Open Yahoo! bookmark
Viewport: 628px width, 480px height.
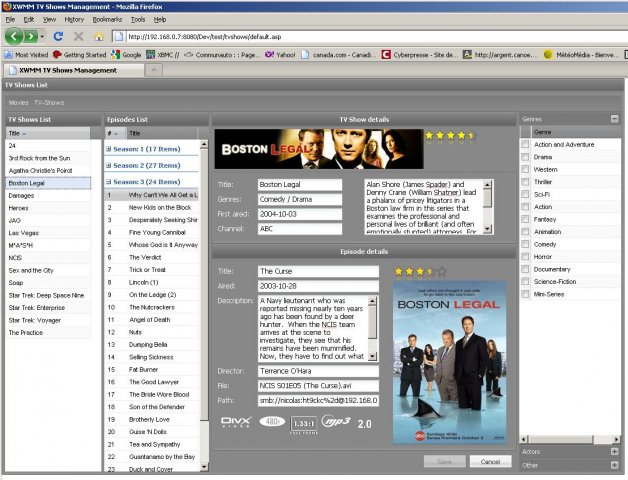coord(280,55)
